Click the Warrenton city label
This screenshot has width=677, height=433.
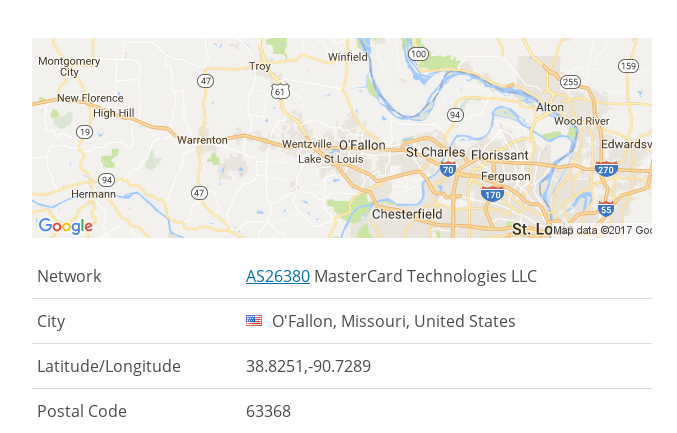202,140
